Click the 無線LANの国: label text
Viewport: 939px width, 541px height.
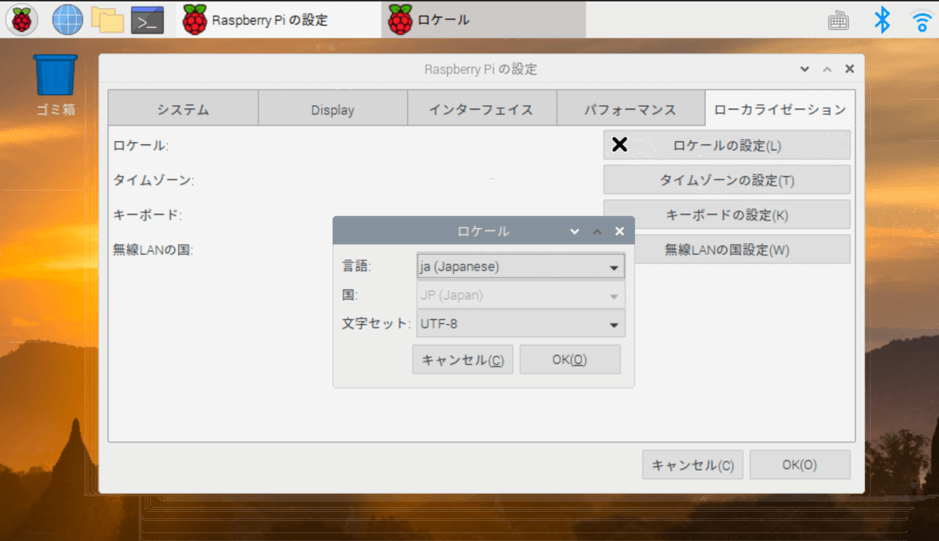pyautogui.click(x=153, y=249)
